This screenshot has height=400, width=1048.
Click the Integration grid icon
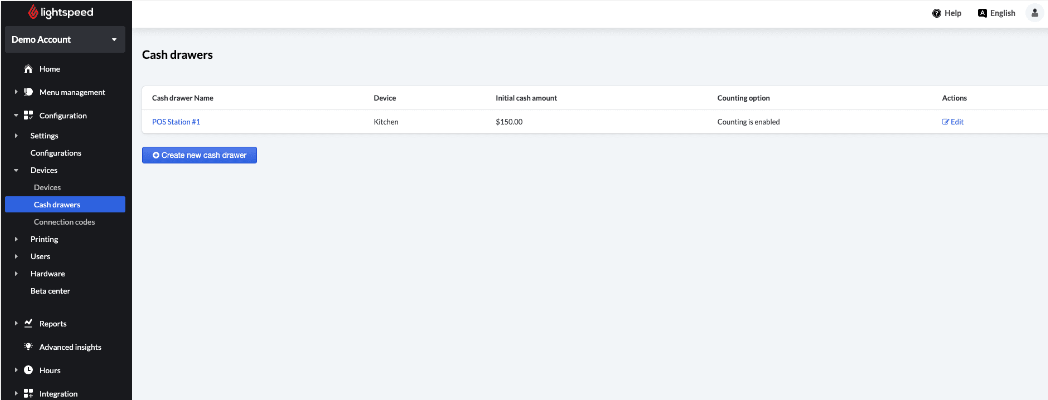[29, 394]
